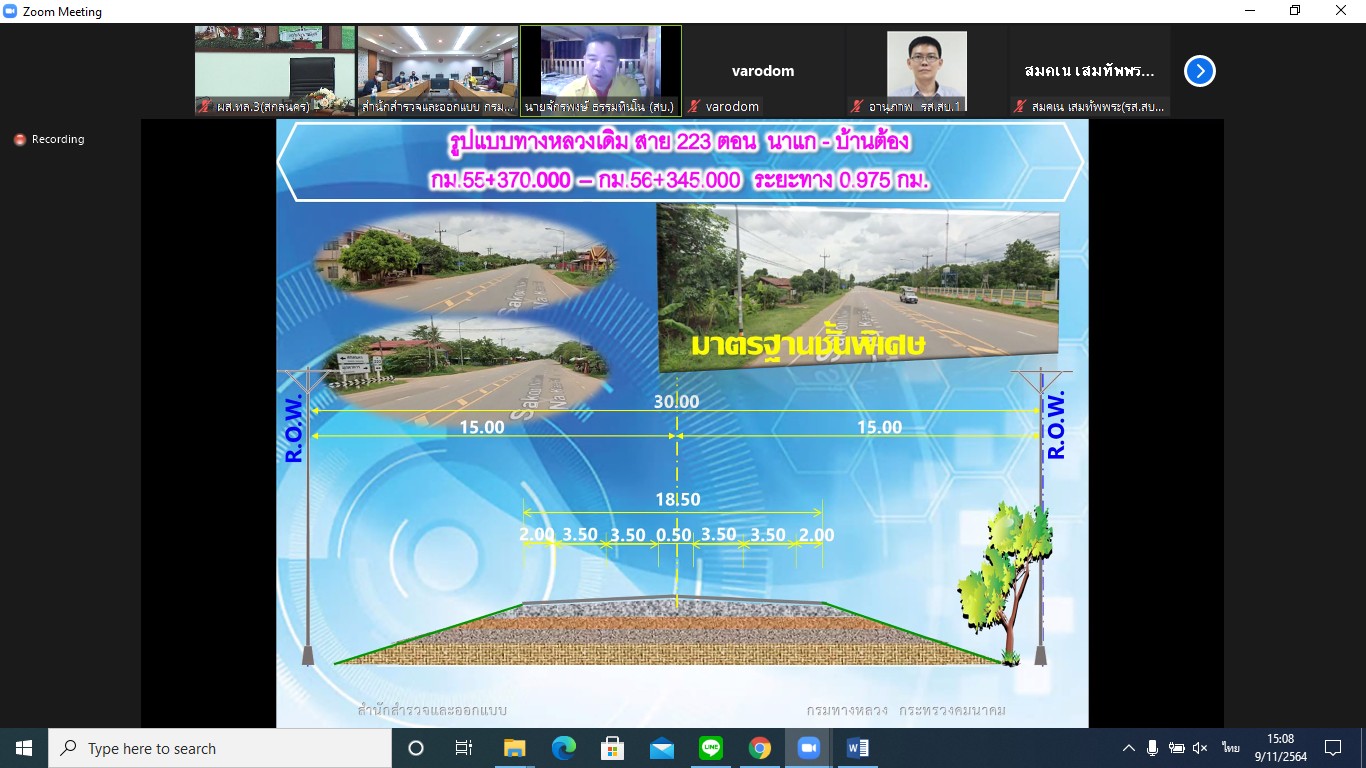Screen dimensions: 1366x768
Task: Open the date and time flyout
Action: (1281, 748)
